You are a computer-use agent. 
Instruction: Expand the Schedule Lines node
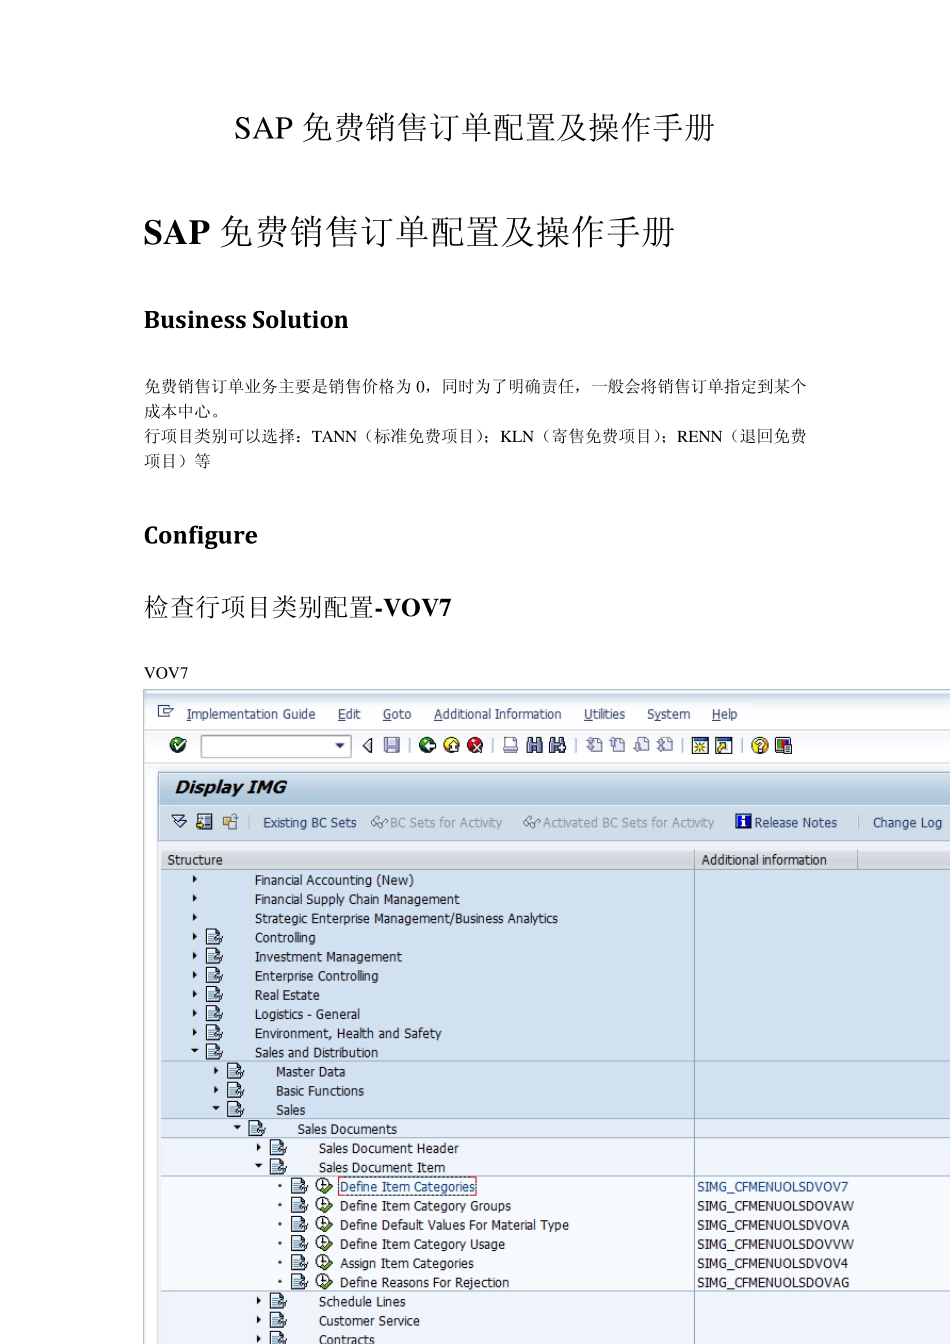click(258, 1301)
